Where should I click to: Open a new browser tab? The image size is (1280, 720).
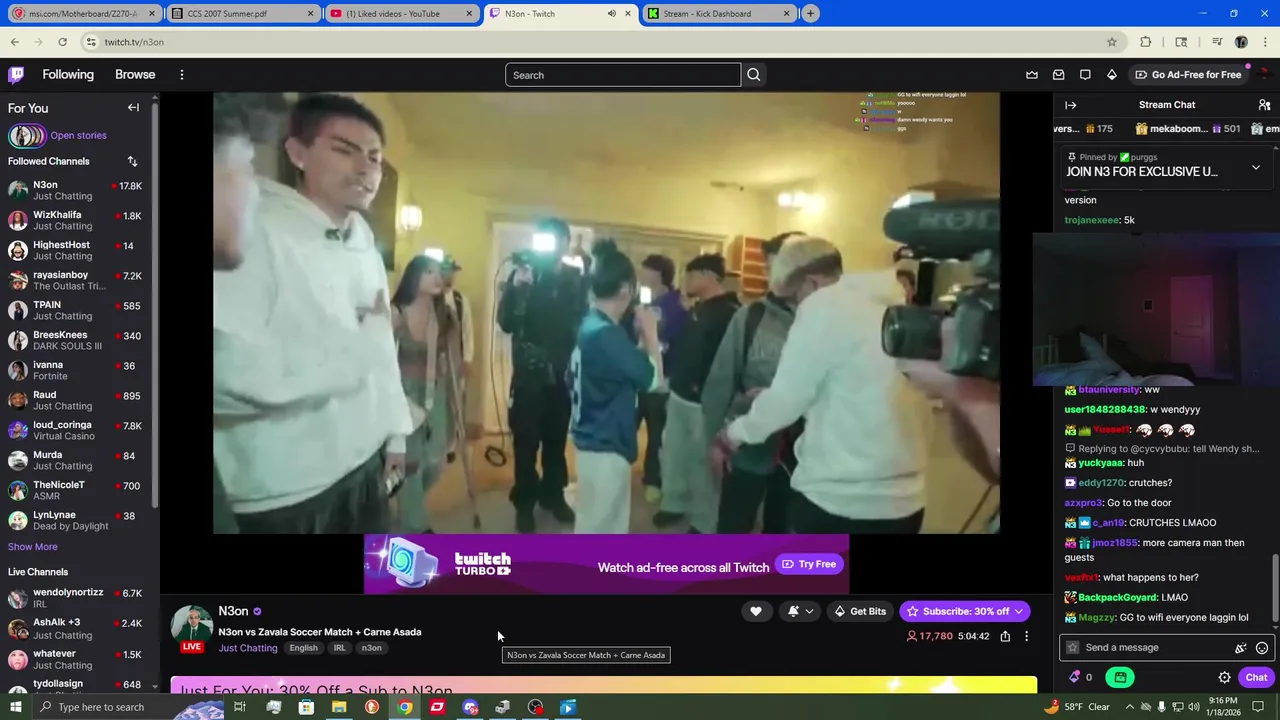[811, 14]
